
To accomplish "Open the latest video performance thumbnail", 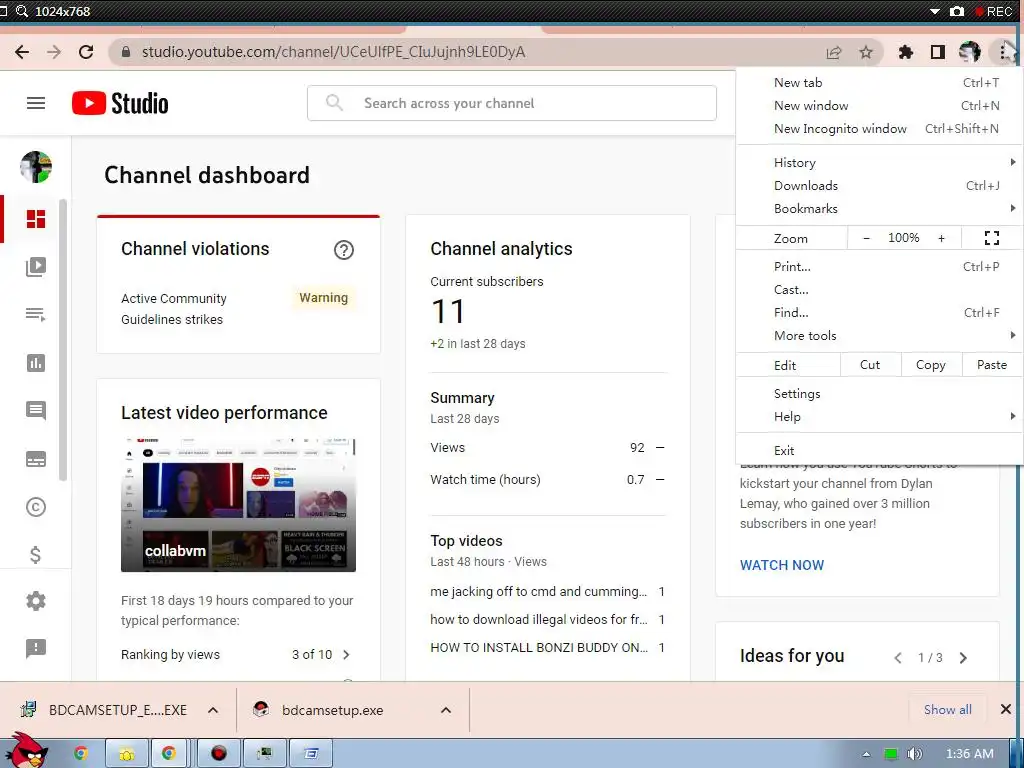I will [238, 505].
